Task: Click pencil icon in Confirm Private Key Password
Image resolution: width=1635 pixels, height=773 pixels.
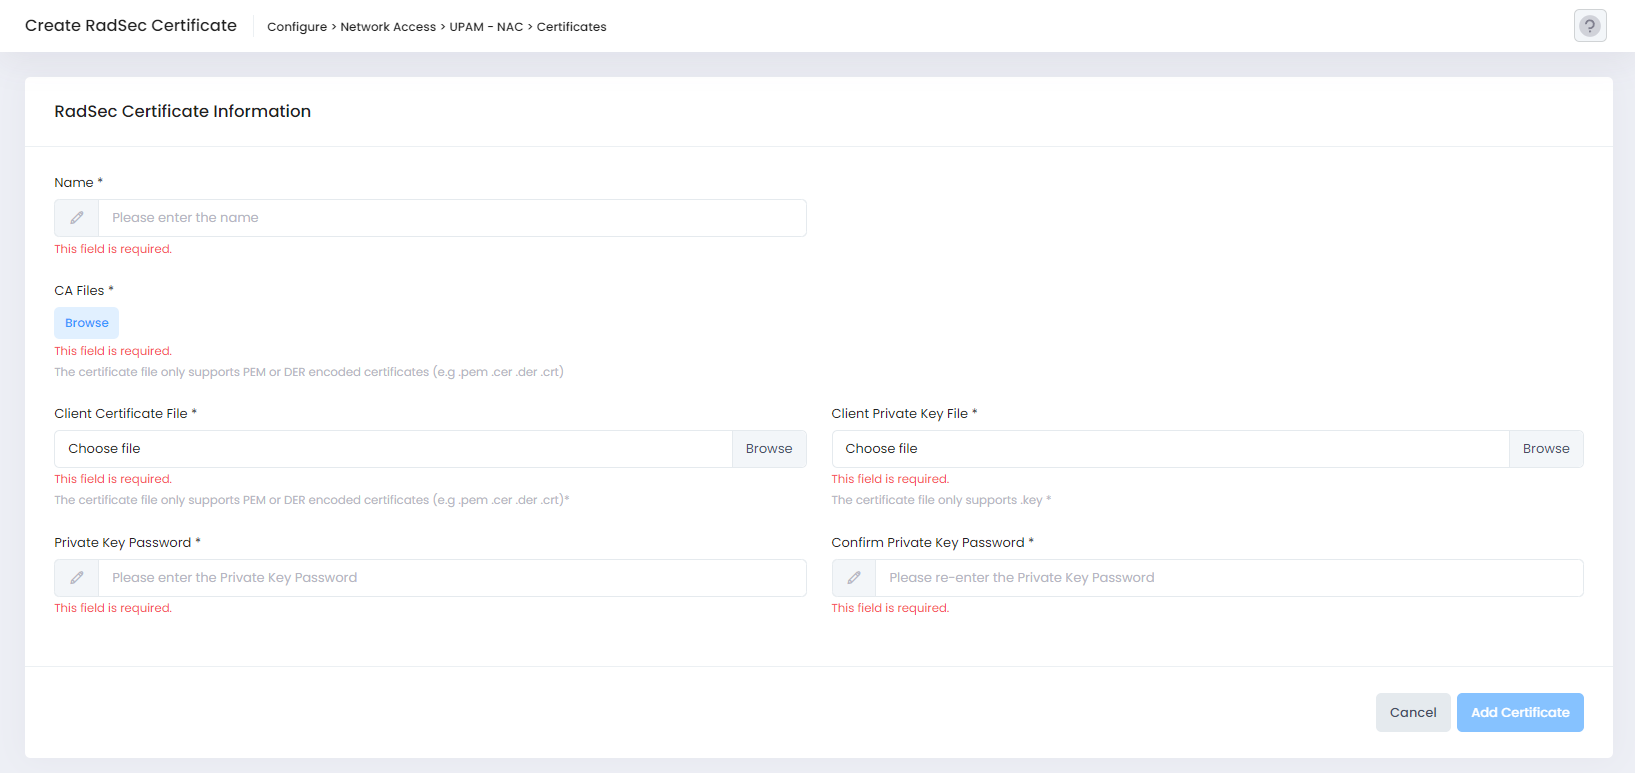Action: pyautogui.click(x=854, y=578)
